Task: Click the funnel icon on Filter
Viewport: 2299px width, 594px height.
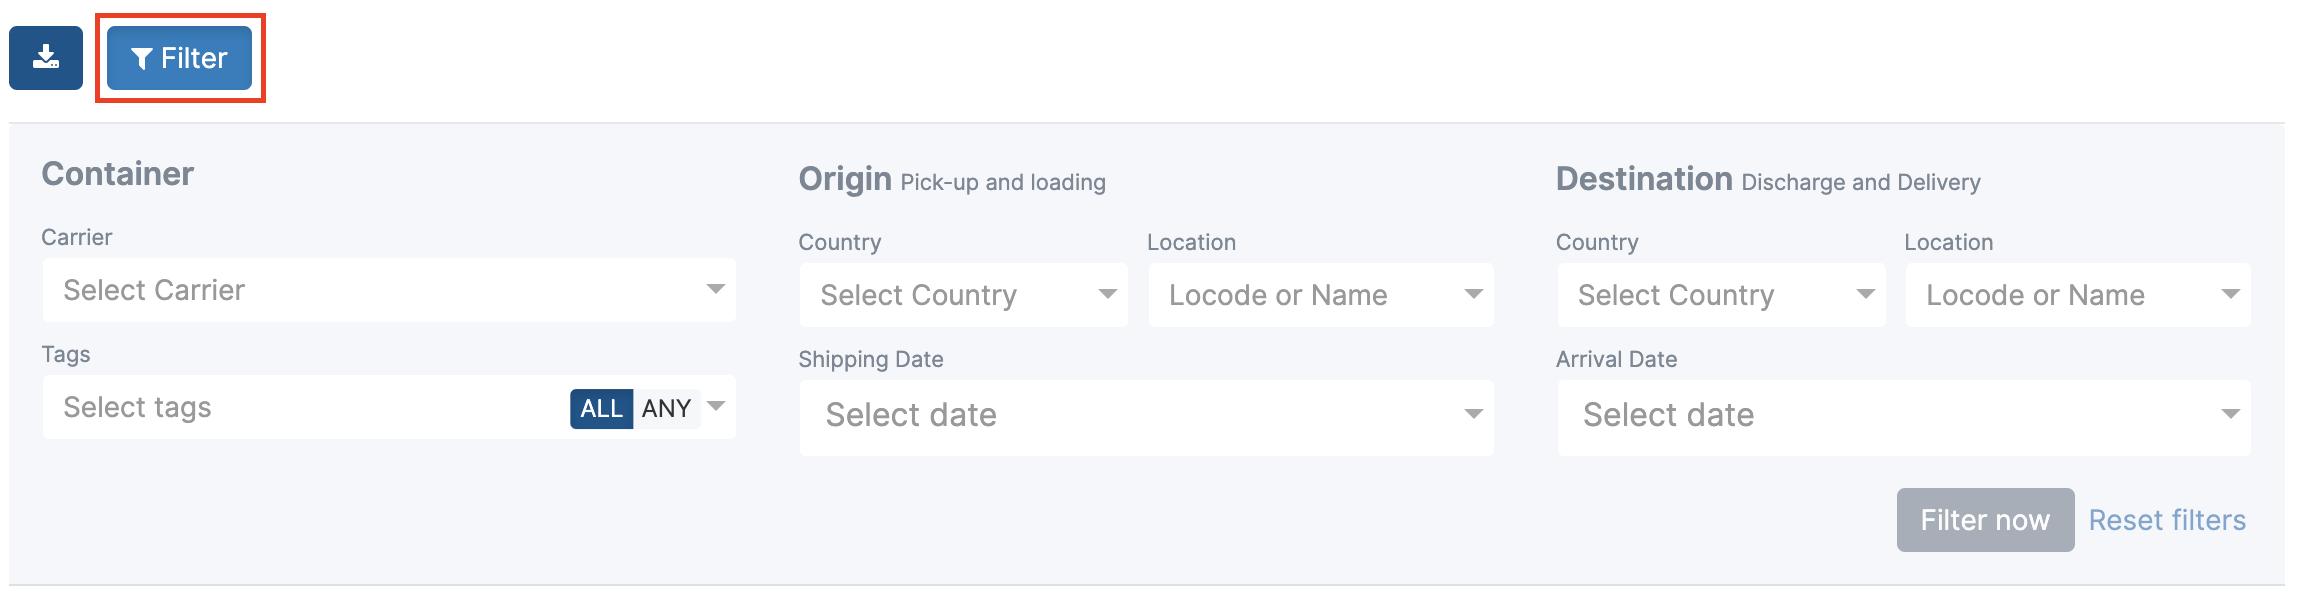Action: click(142, 59)
